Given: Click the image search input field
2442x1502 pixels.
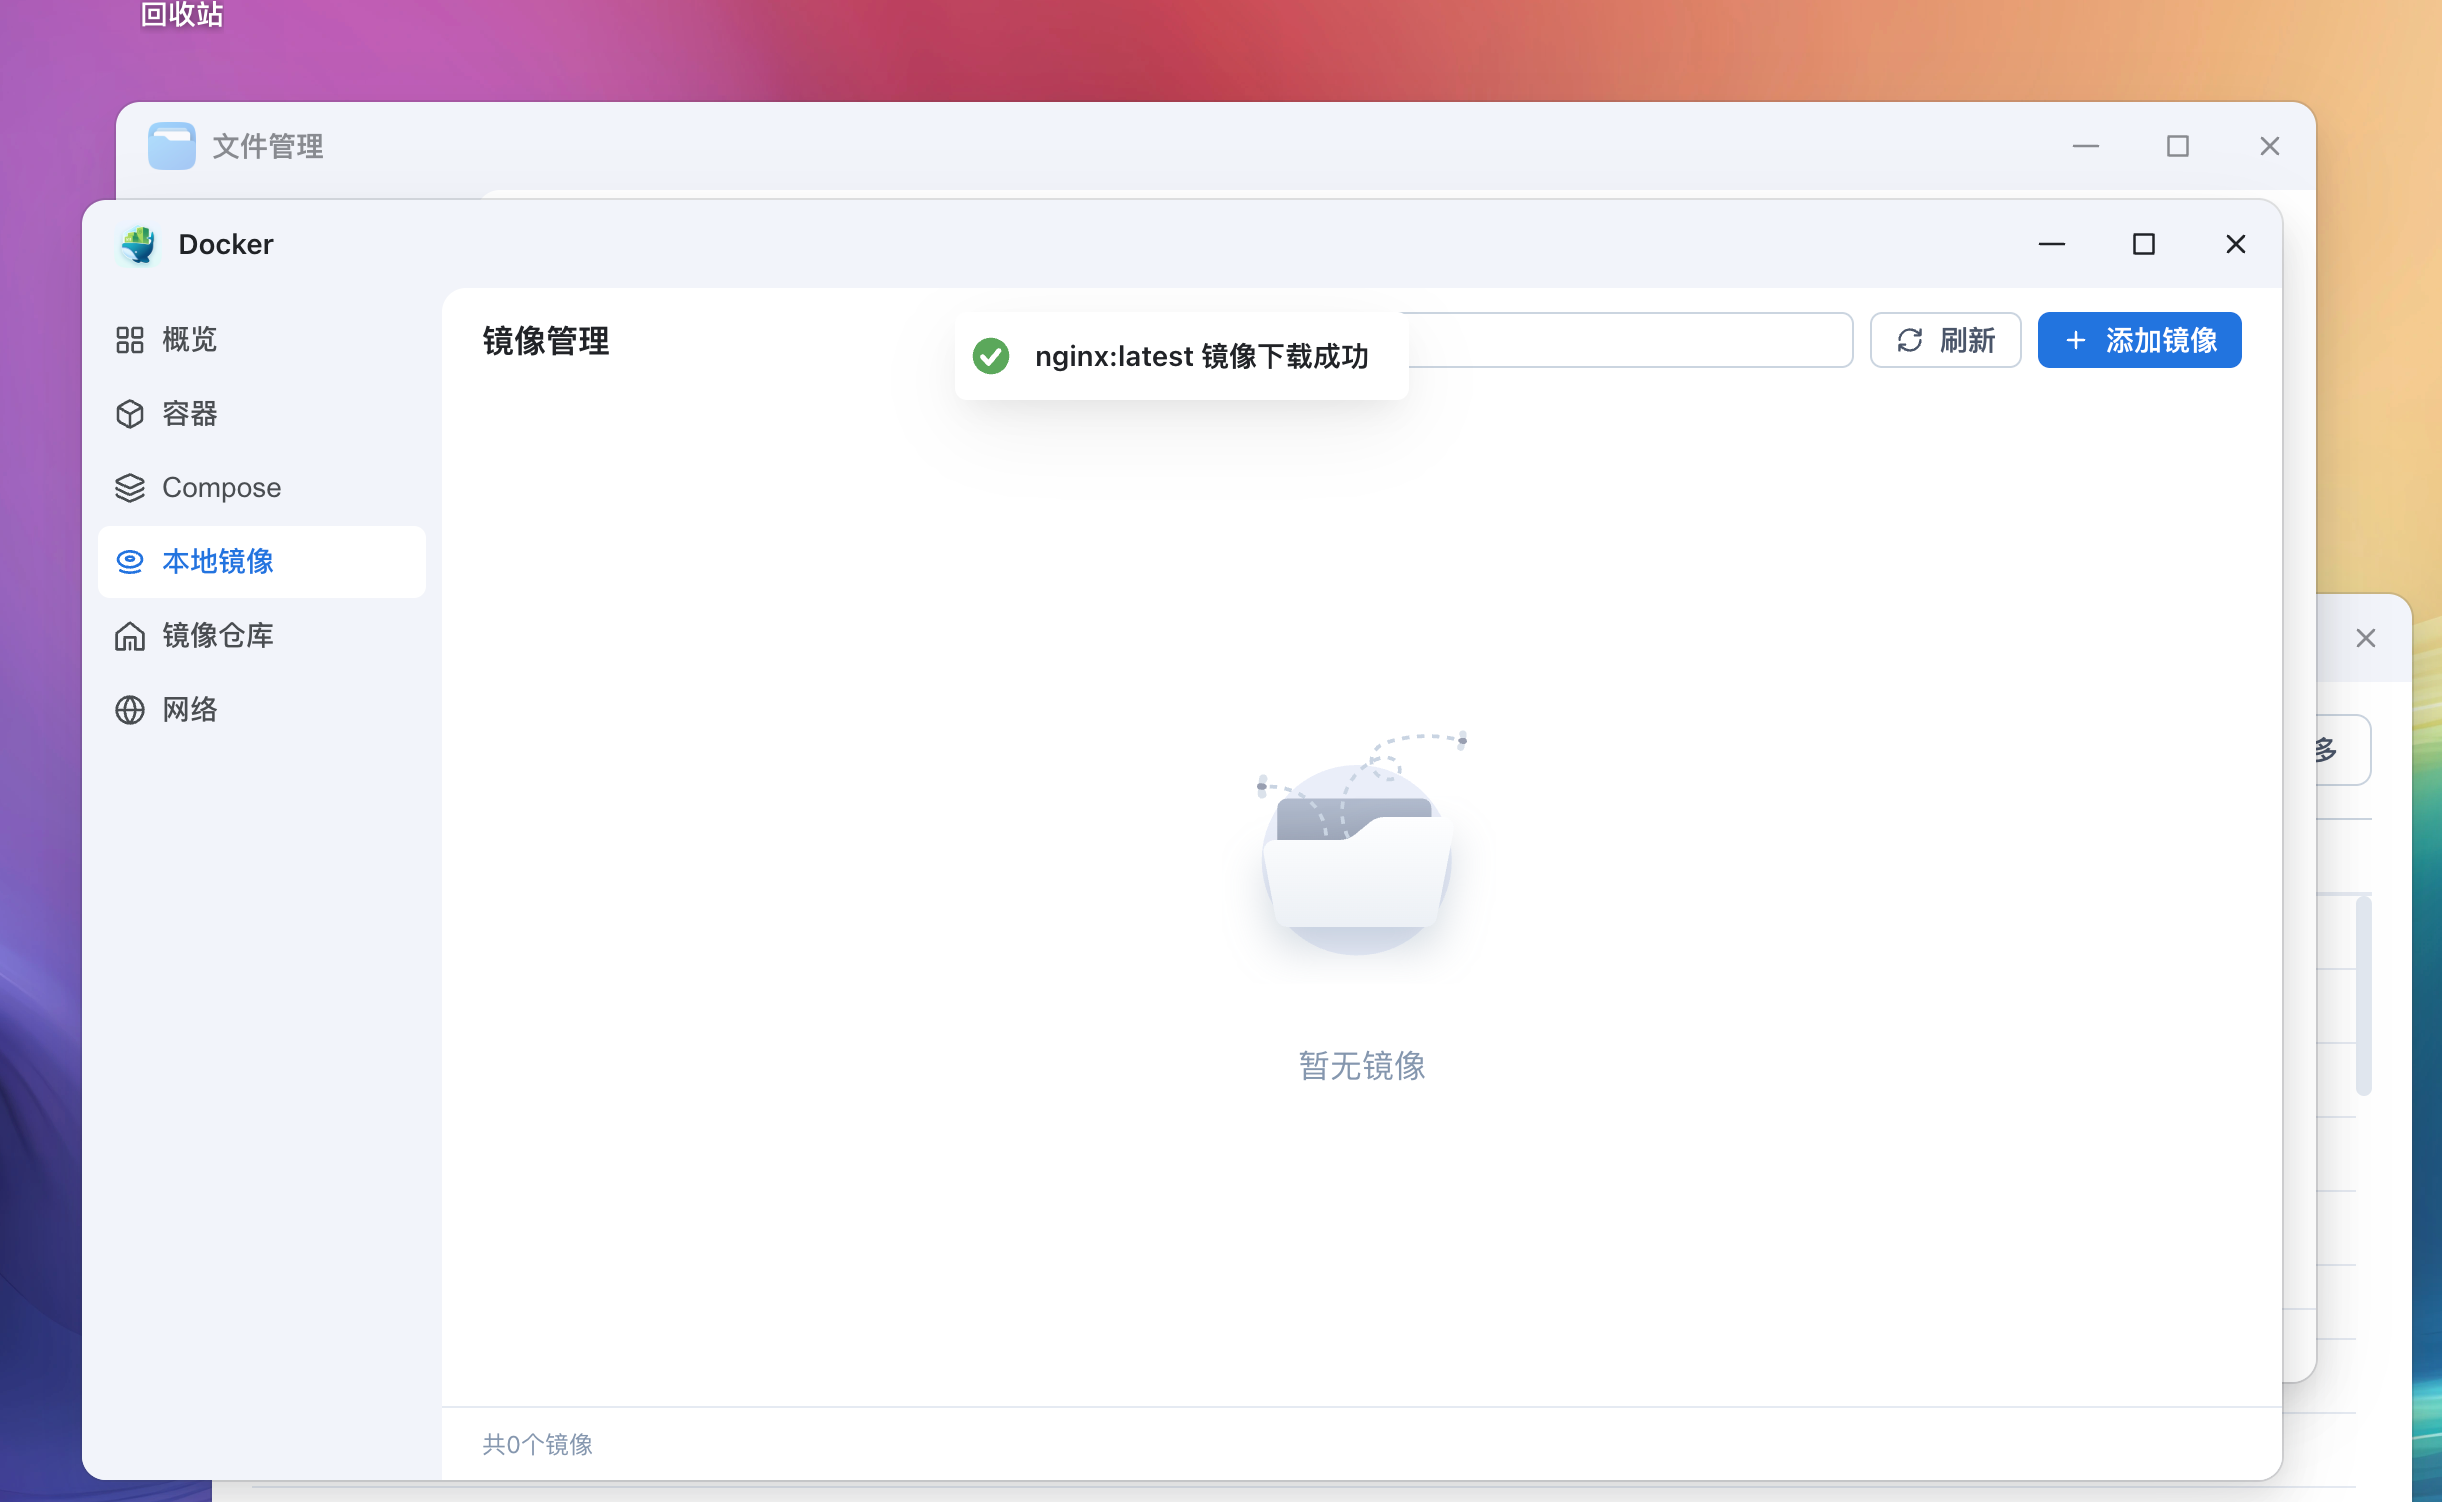Looking at the screenshot, I should (1628, 341).
